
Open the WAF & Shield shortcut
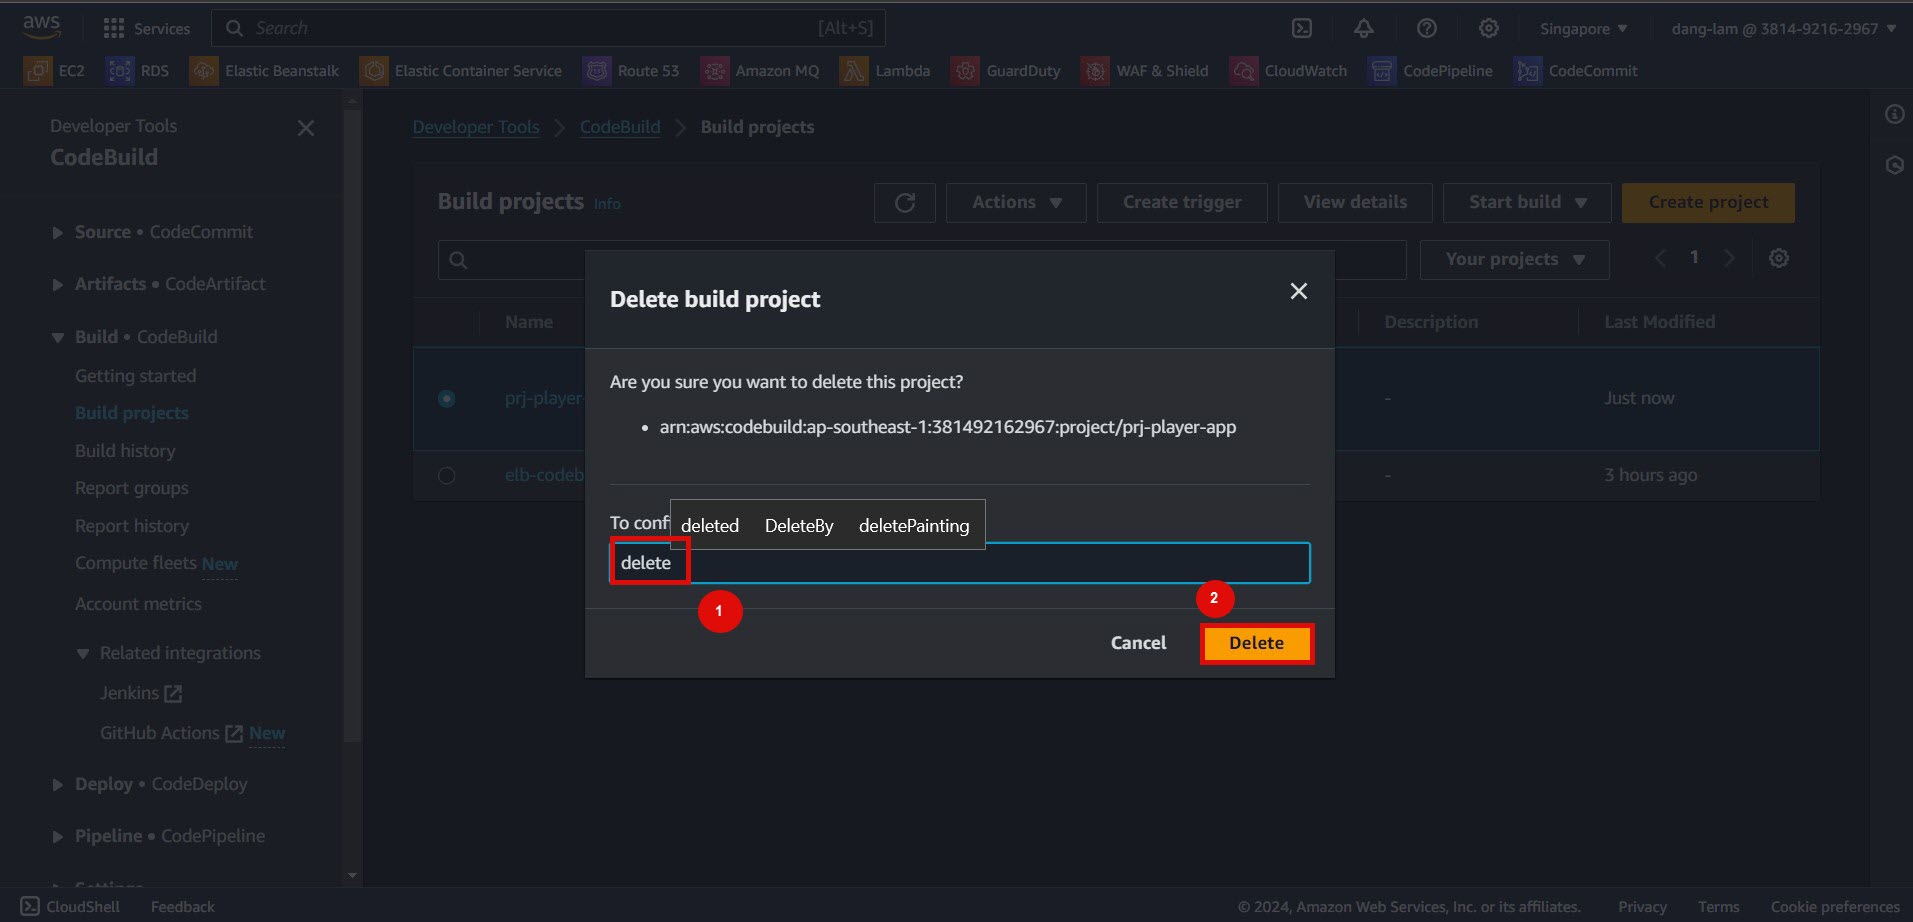click(1145, 71)
